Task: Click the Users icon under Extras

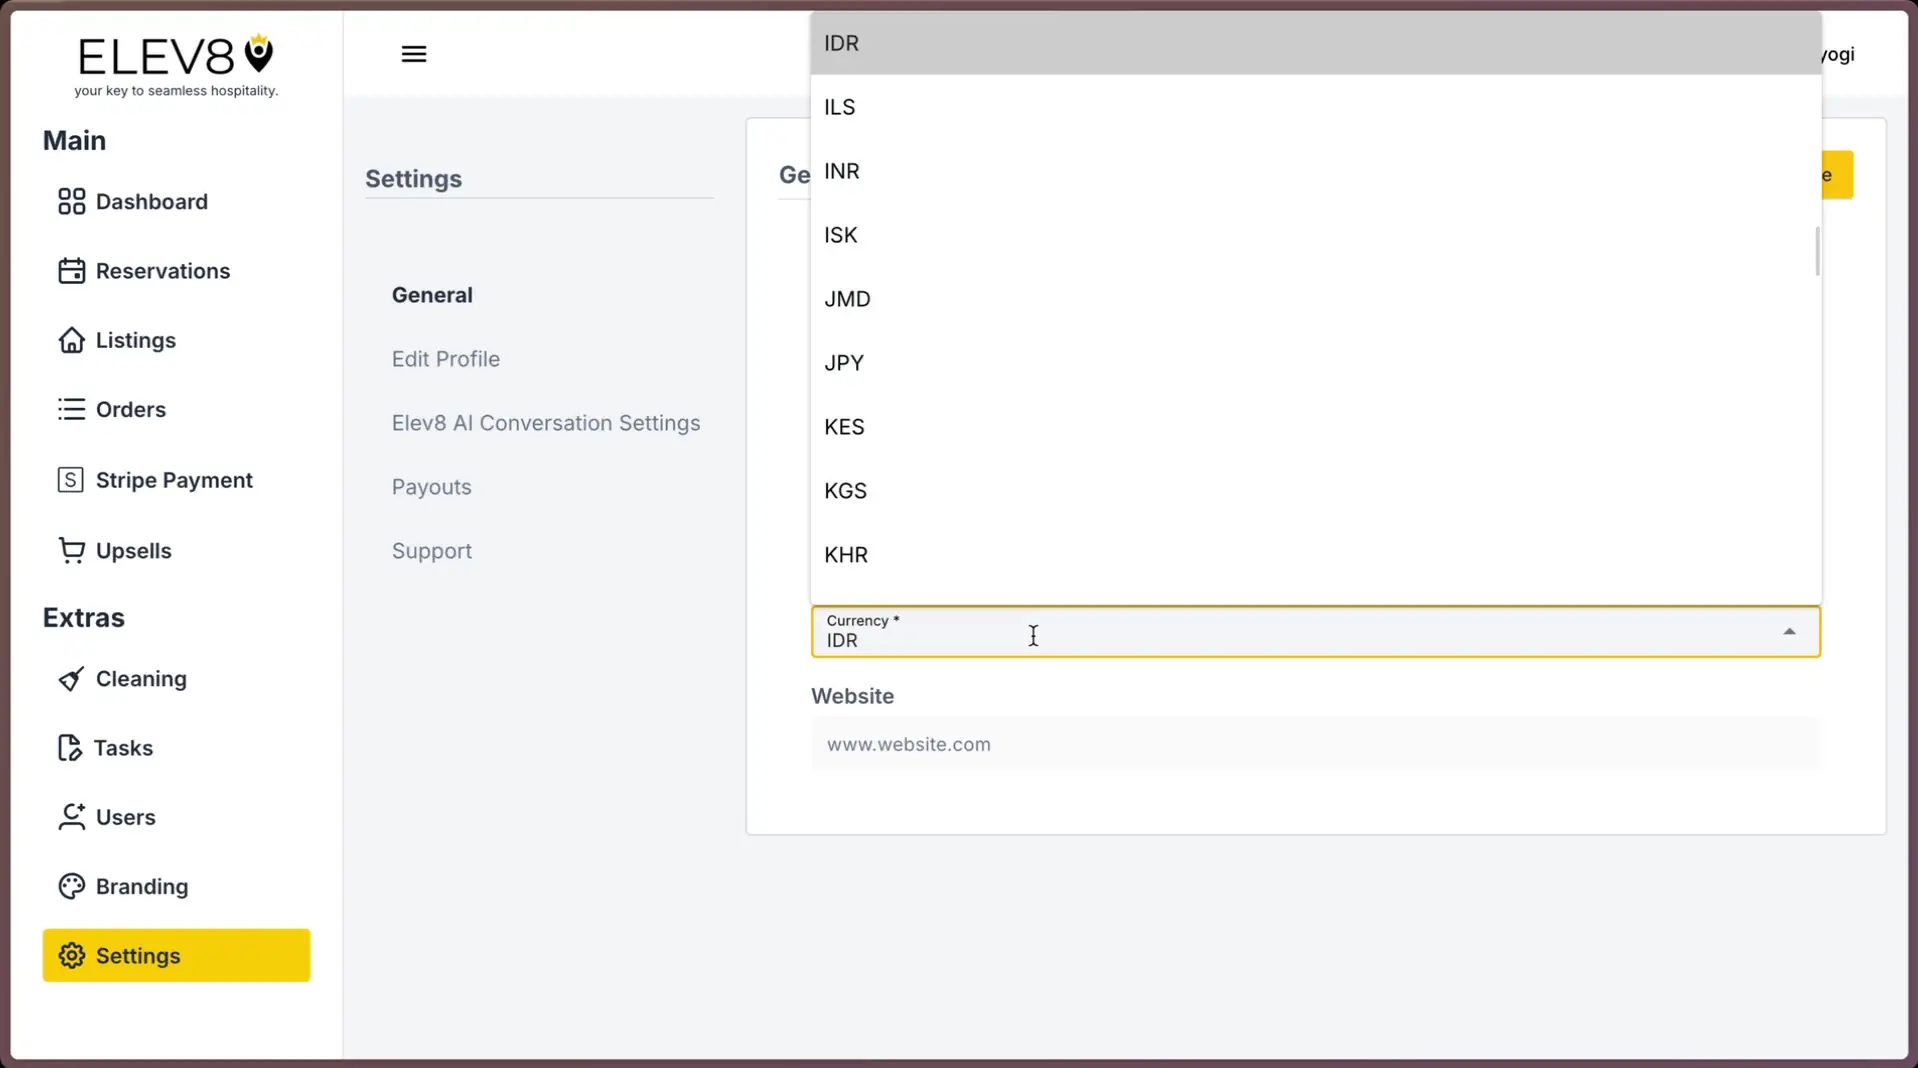Action: click(70, 816)
